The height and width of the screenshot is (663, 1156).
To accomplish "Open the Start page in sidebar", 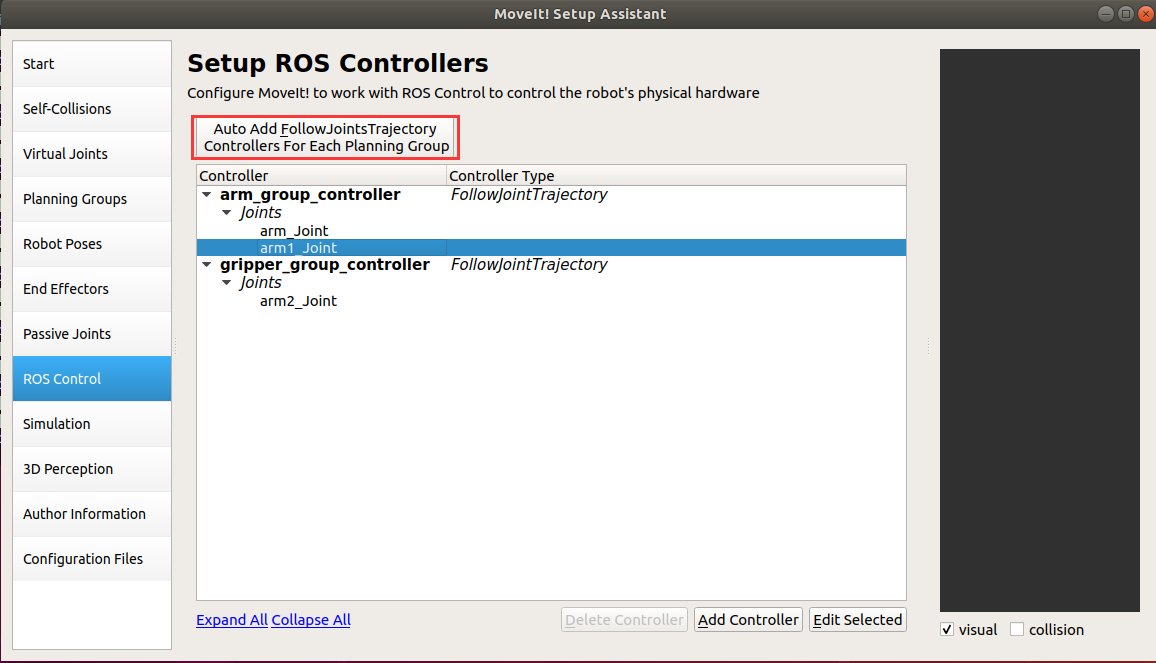I will tap(92, 64).
